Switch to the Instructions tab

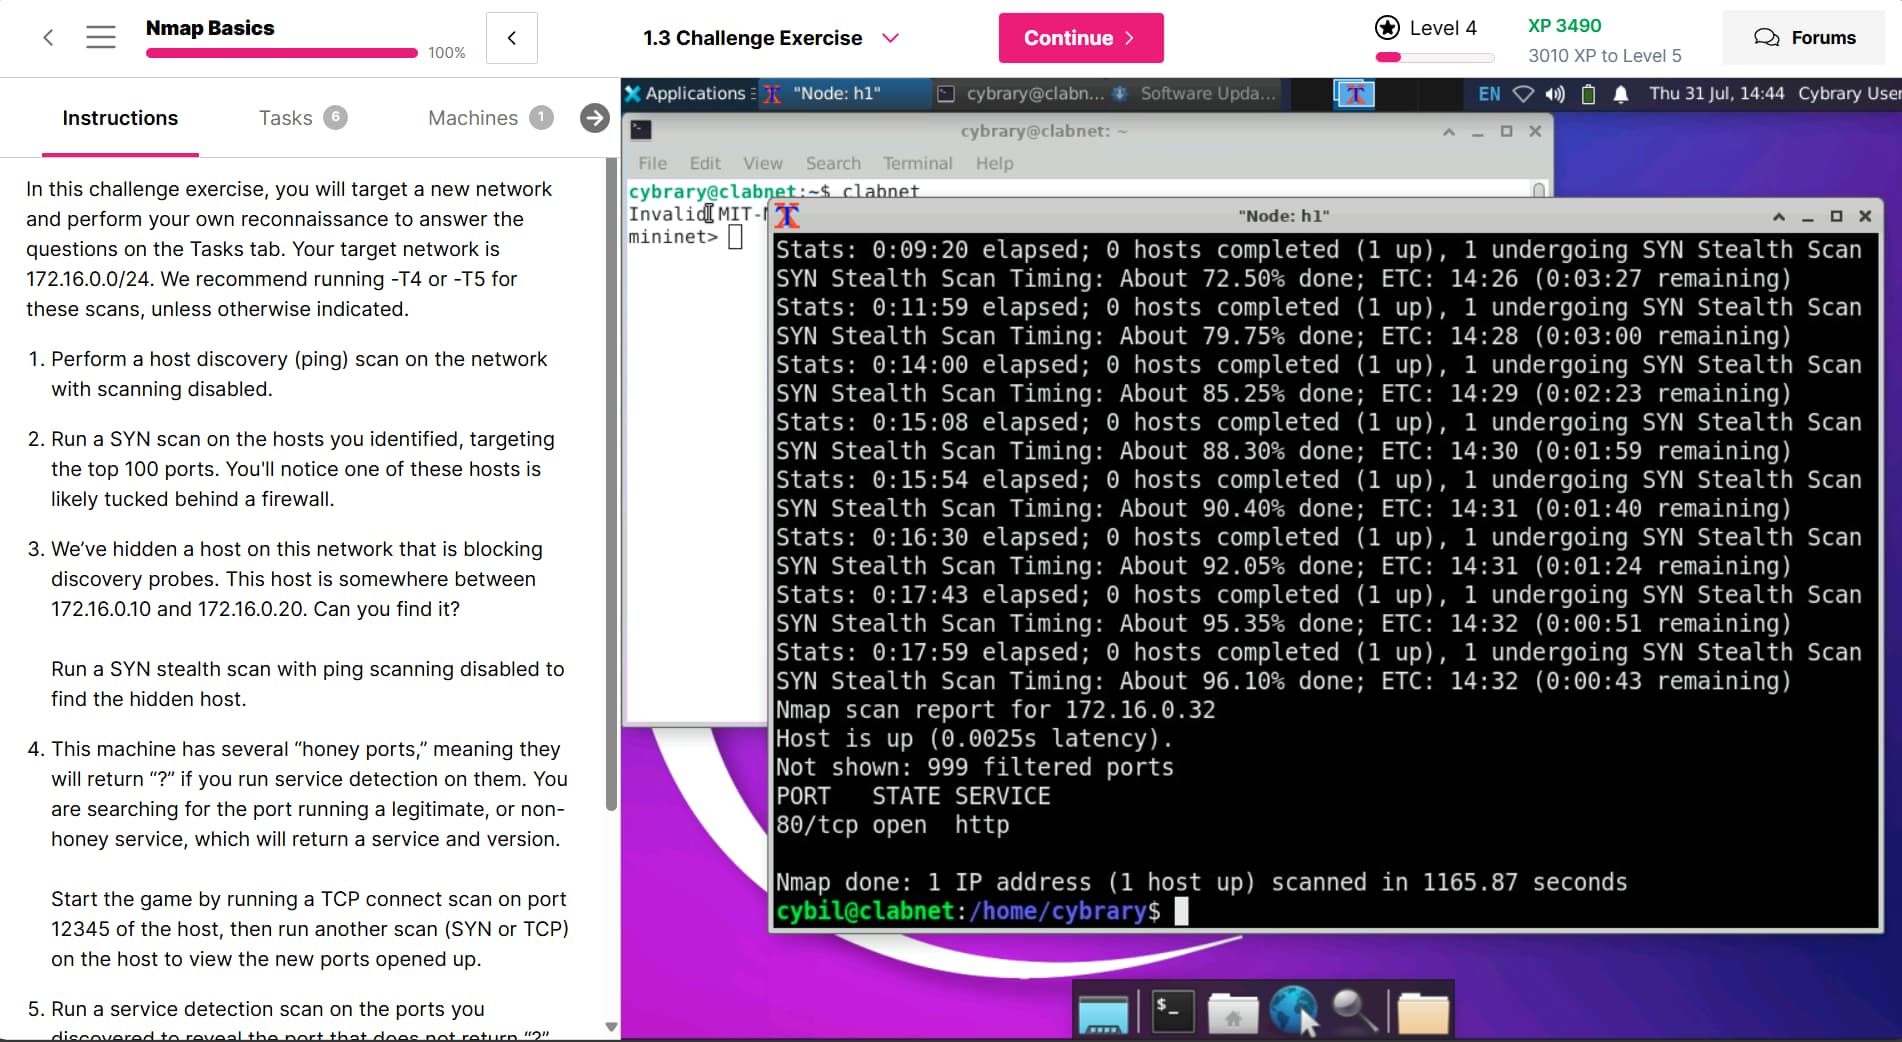pyautogui.click(x=120, y=118)
